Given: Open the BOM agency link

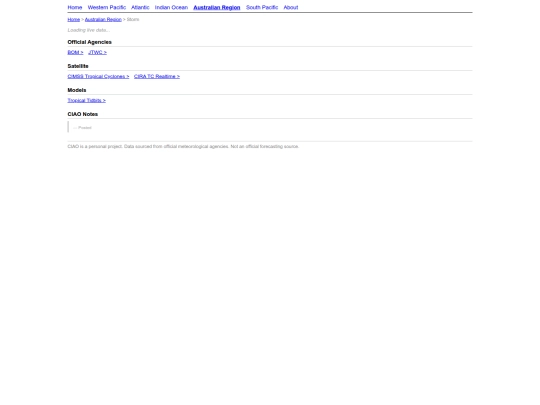Looking at the screenshot, I should pos(75,52).
